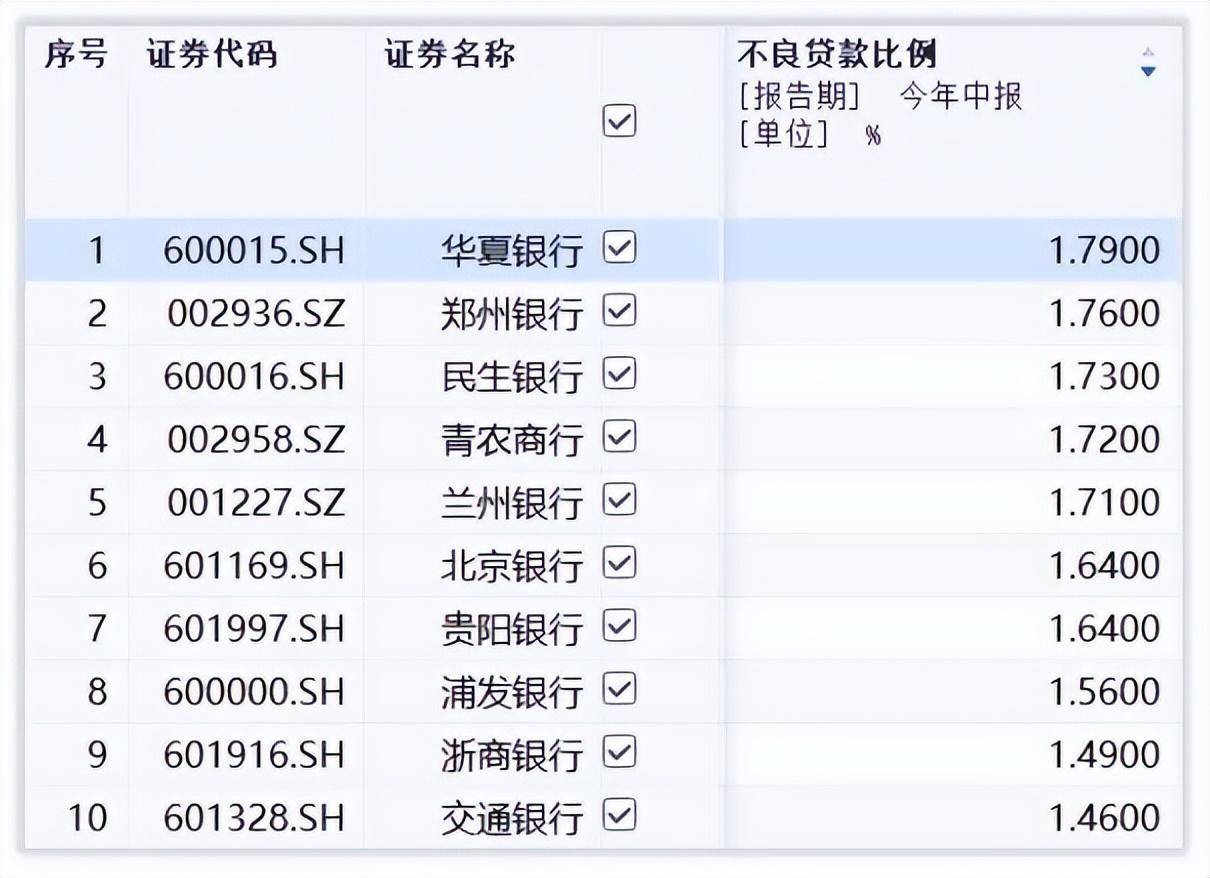Click the 序号 column header
1210x878 pixels.
coord(76,57)
